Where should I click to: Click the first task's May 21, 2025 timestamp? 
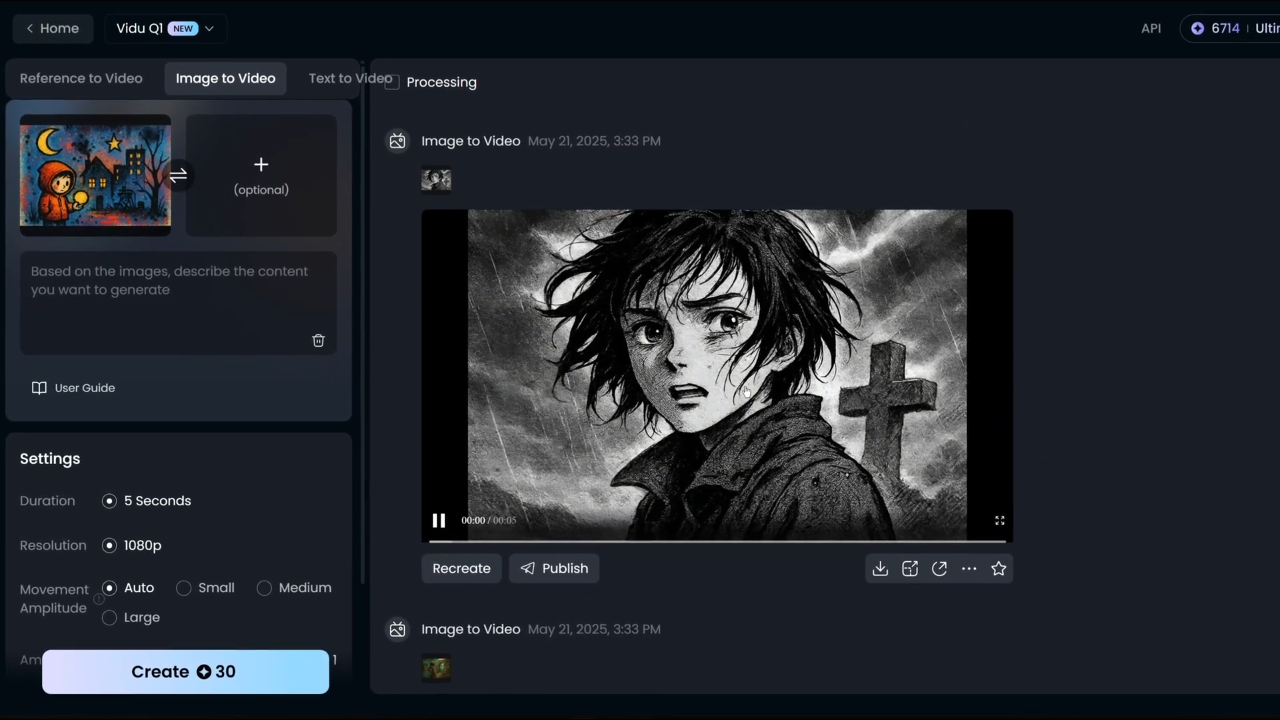coord(594,141)
